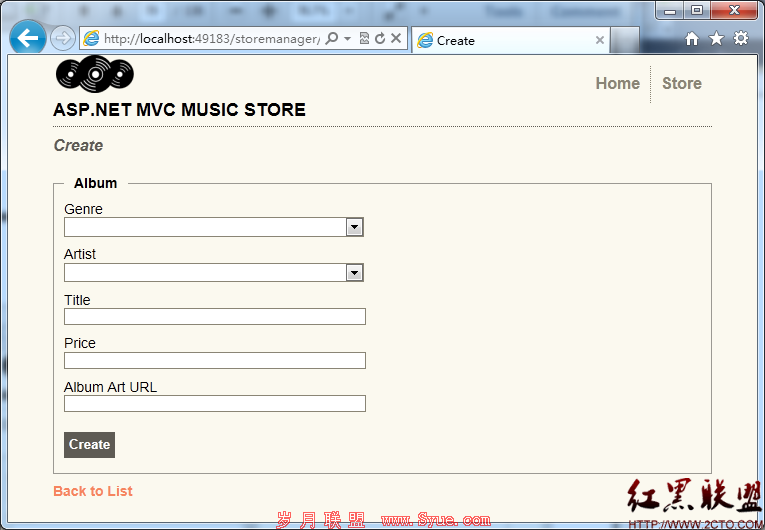
Task: Open the browser home page icon
Action: point(692,38)
